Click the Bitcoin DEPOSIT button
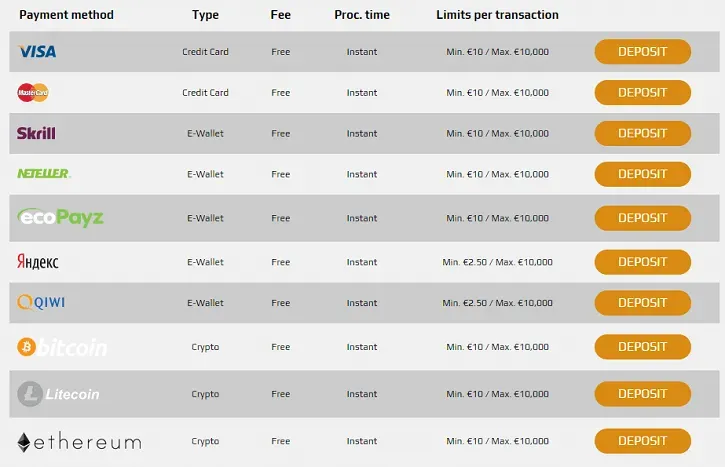The image size is (725, 467). 642,347
